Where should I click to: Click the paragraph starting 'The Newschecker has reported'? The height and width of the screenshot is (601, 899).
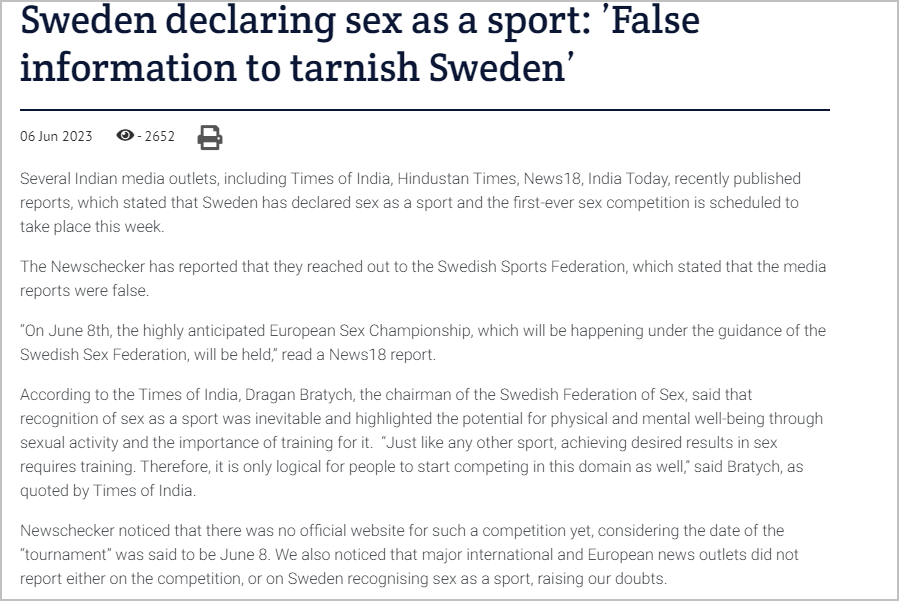423,279
